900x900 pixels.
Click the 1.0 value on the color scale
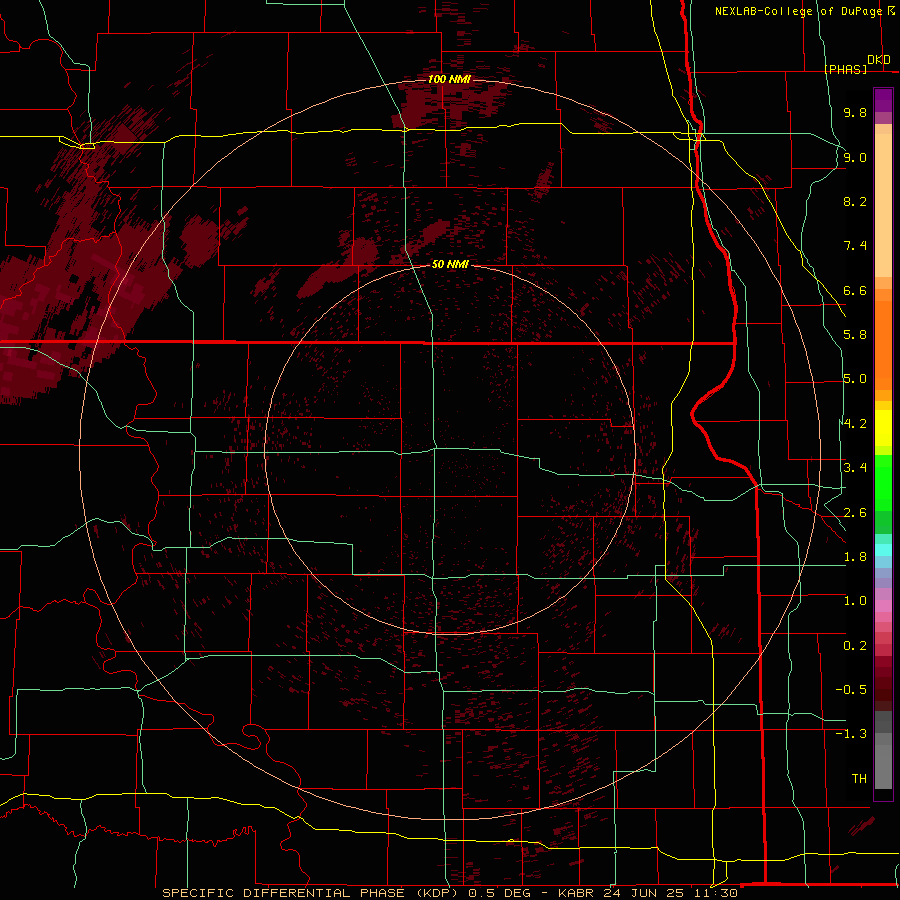855,601
